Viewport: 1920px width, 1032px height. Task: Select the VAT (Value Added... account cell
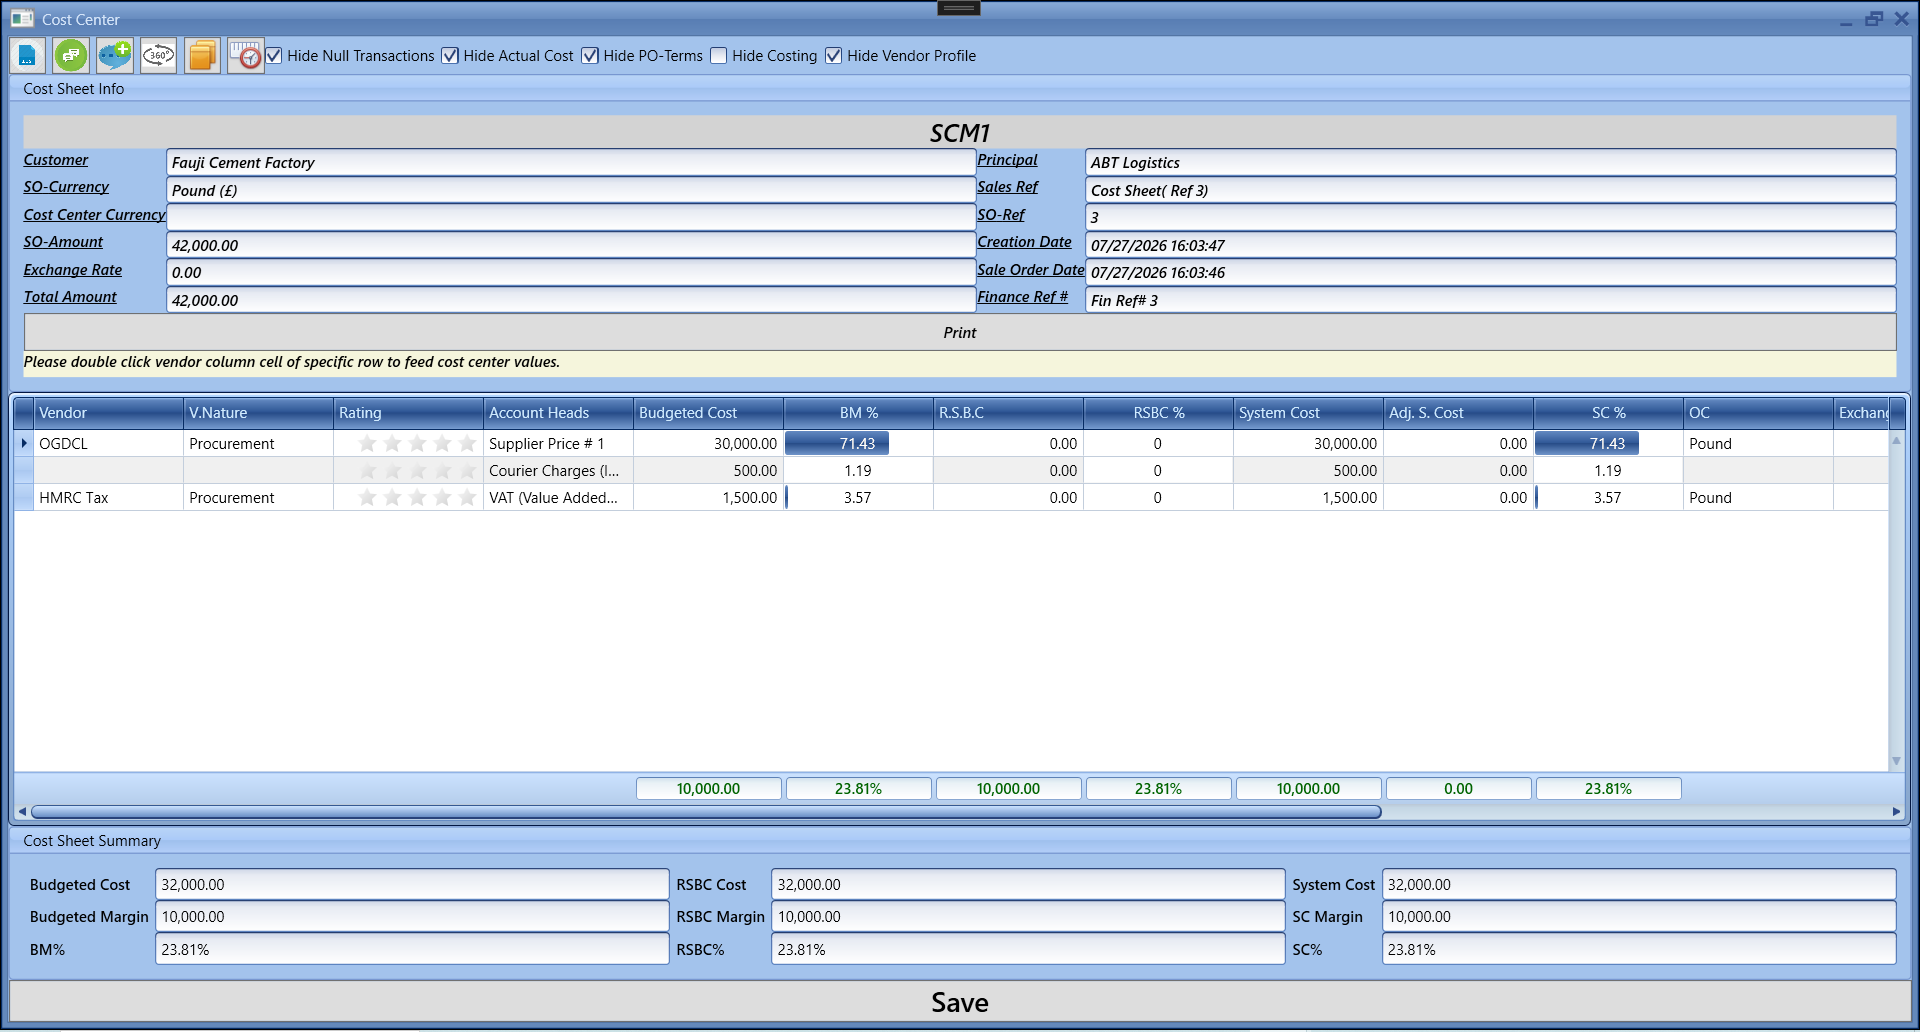[558, 497]
